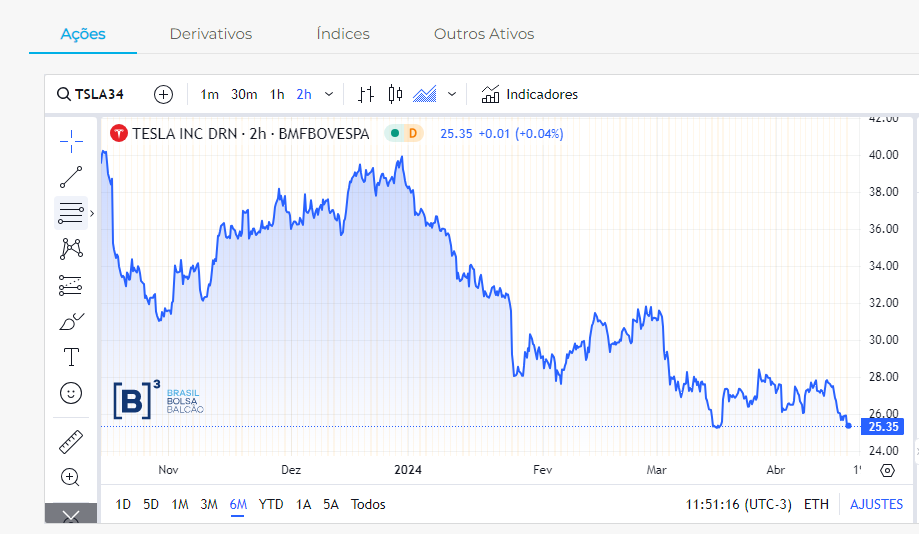
Task: Set date range to 1D
Action: [x=123, y=505]
